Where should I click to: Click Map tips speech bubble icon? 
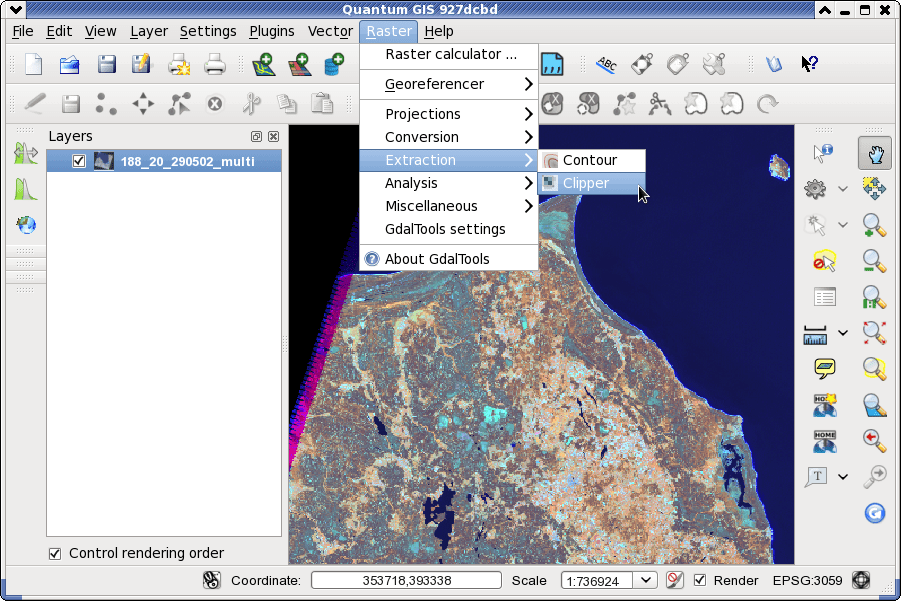tap(825, 368)
